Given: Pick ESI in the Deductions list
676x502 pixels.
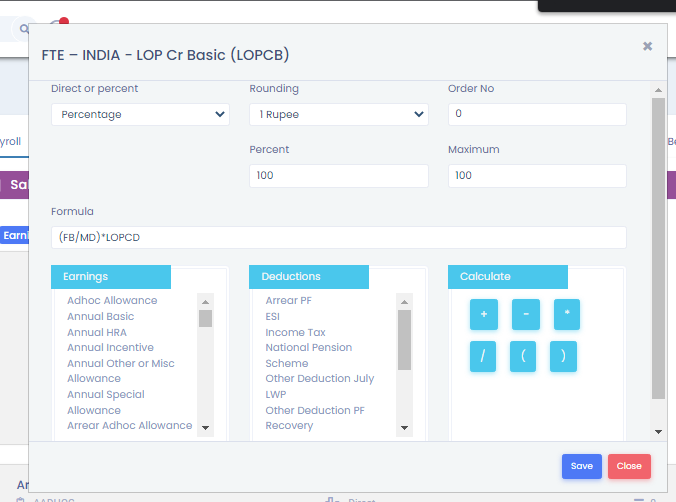Looking at the screenshot, I should click(274, 317).
